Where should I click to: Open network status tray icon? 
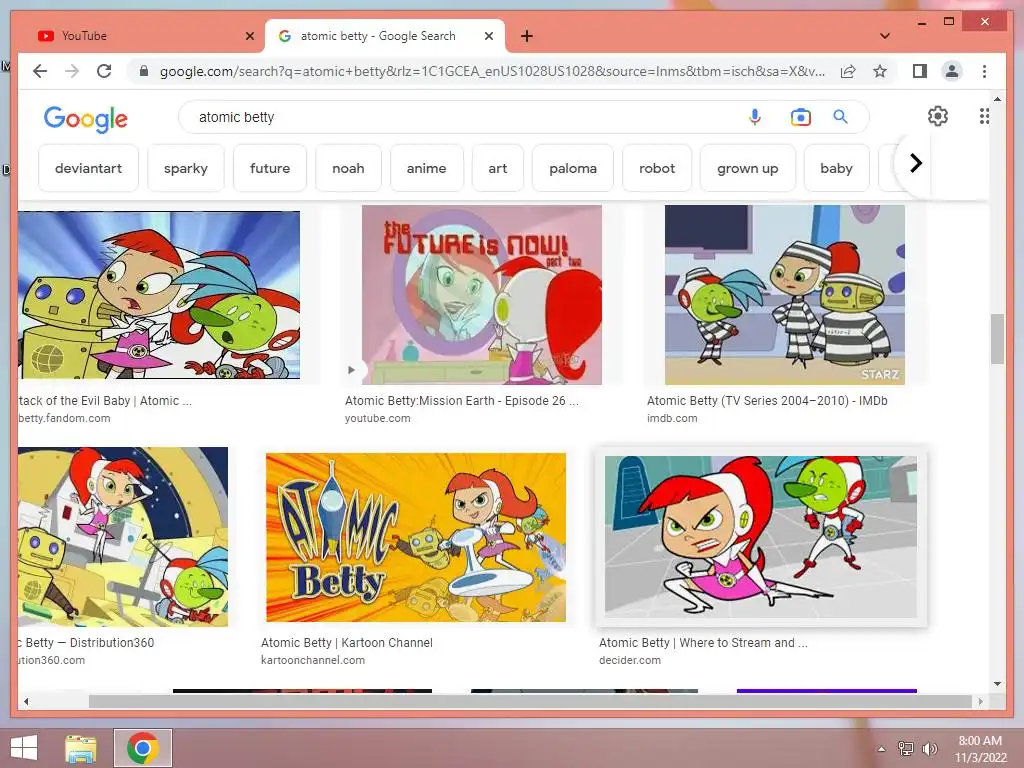(906, 748)
